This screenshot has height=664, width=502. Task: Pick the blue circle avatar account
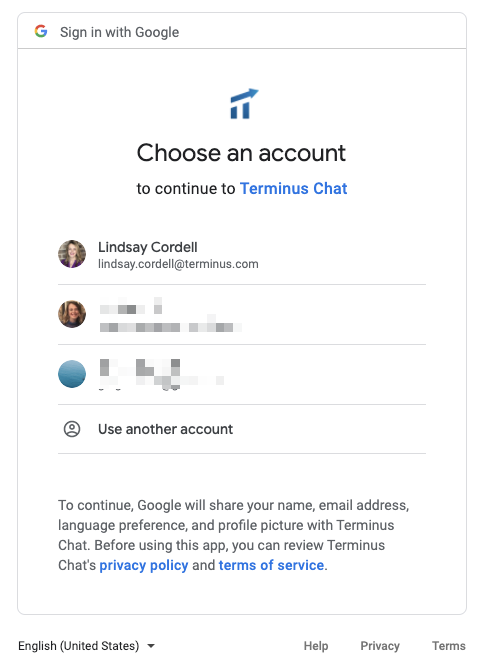coord(72,374)
